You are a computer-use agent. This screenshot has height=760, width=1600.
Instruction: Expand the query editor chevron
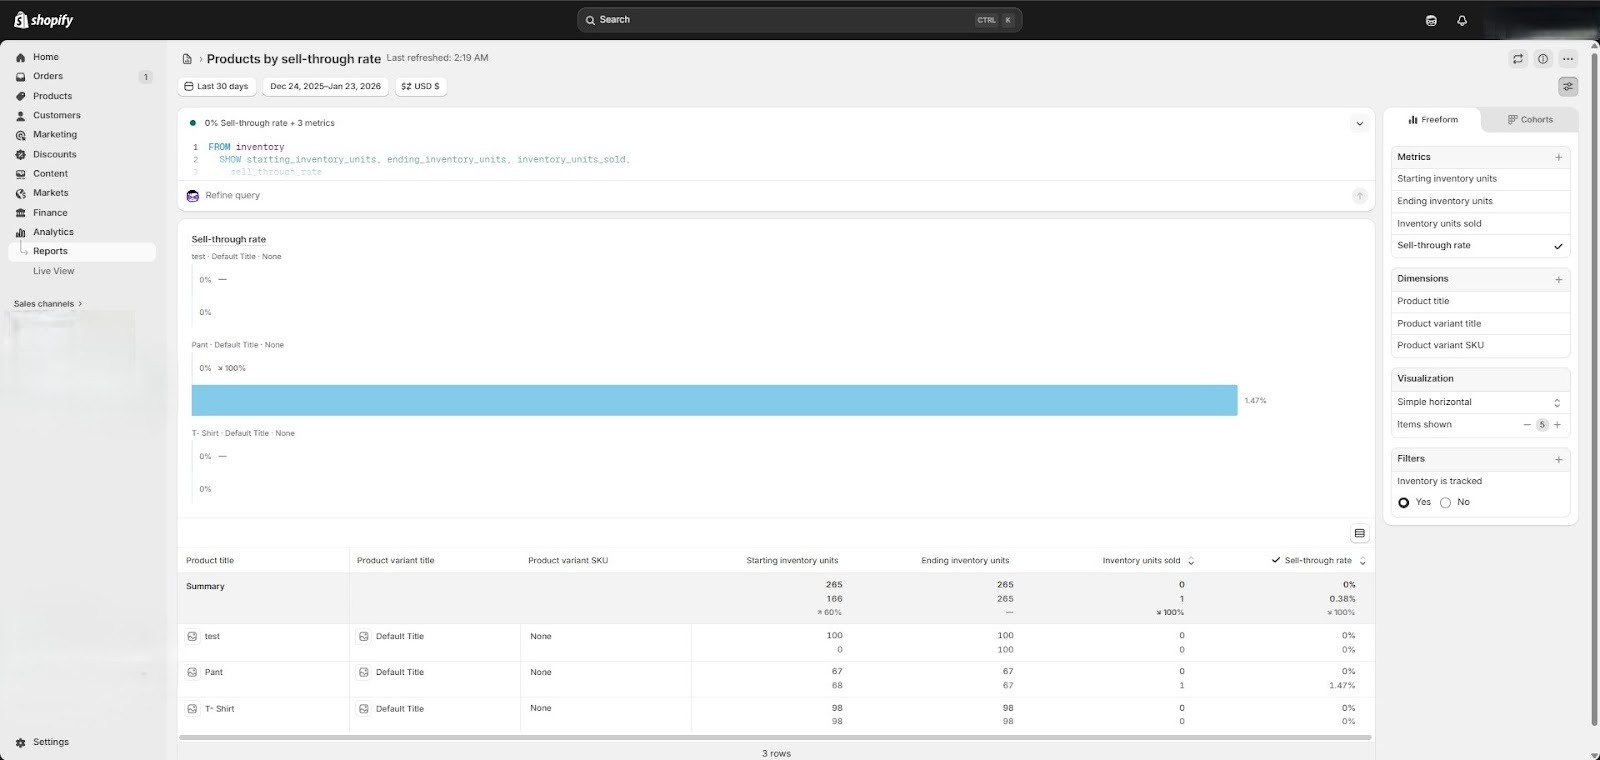coord(1359,124)
